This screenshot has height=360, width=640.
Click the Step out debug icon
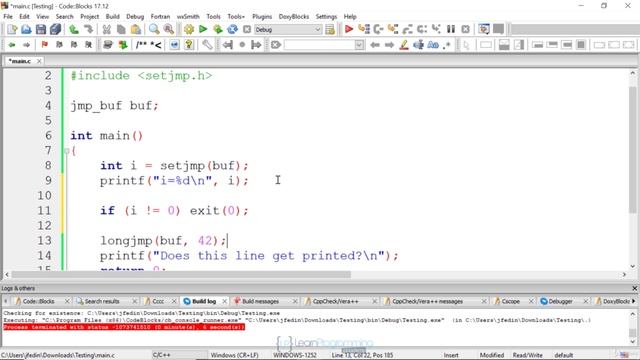tap(407, 29)
